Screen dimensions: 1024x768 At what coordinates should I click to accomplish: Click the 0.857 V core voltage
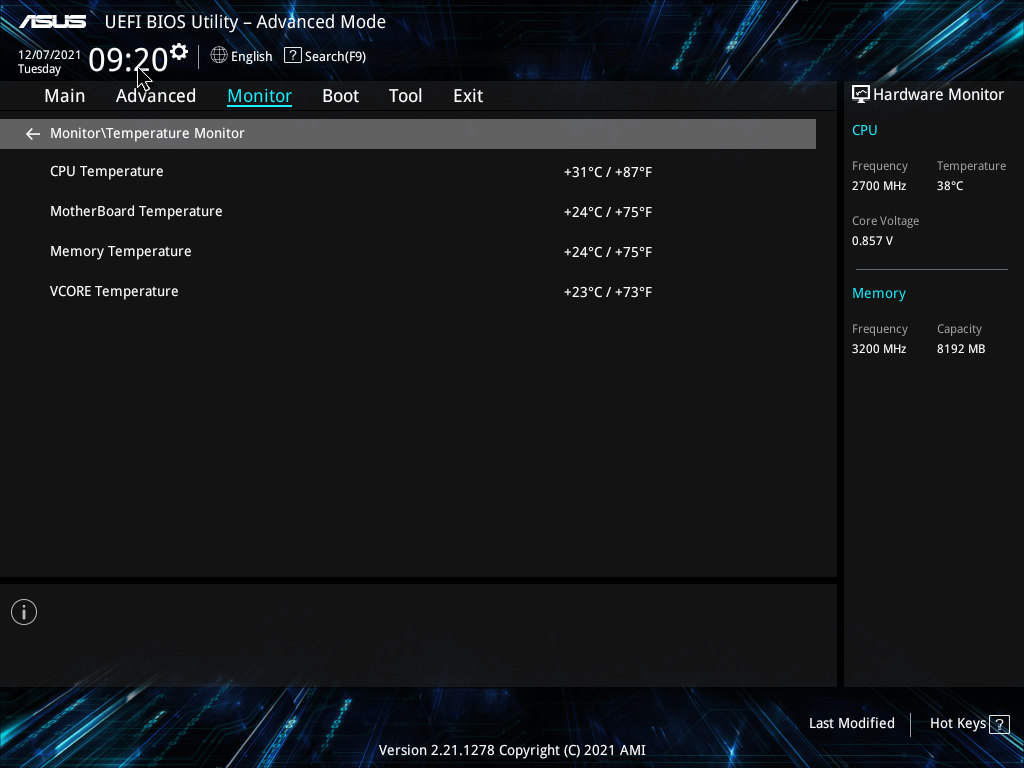click(x=872, y=241)
